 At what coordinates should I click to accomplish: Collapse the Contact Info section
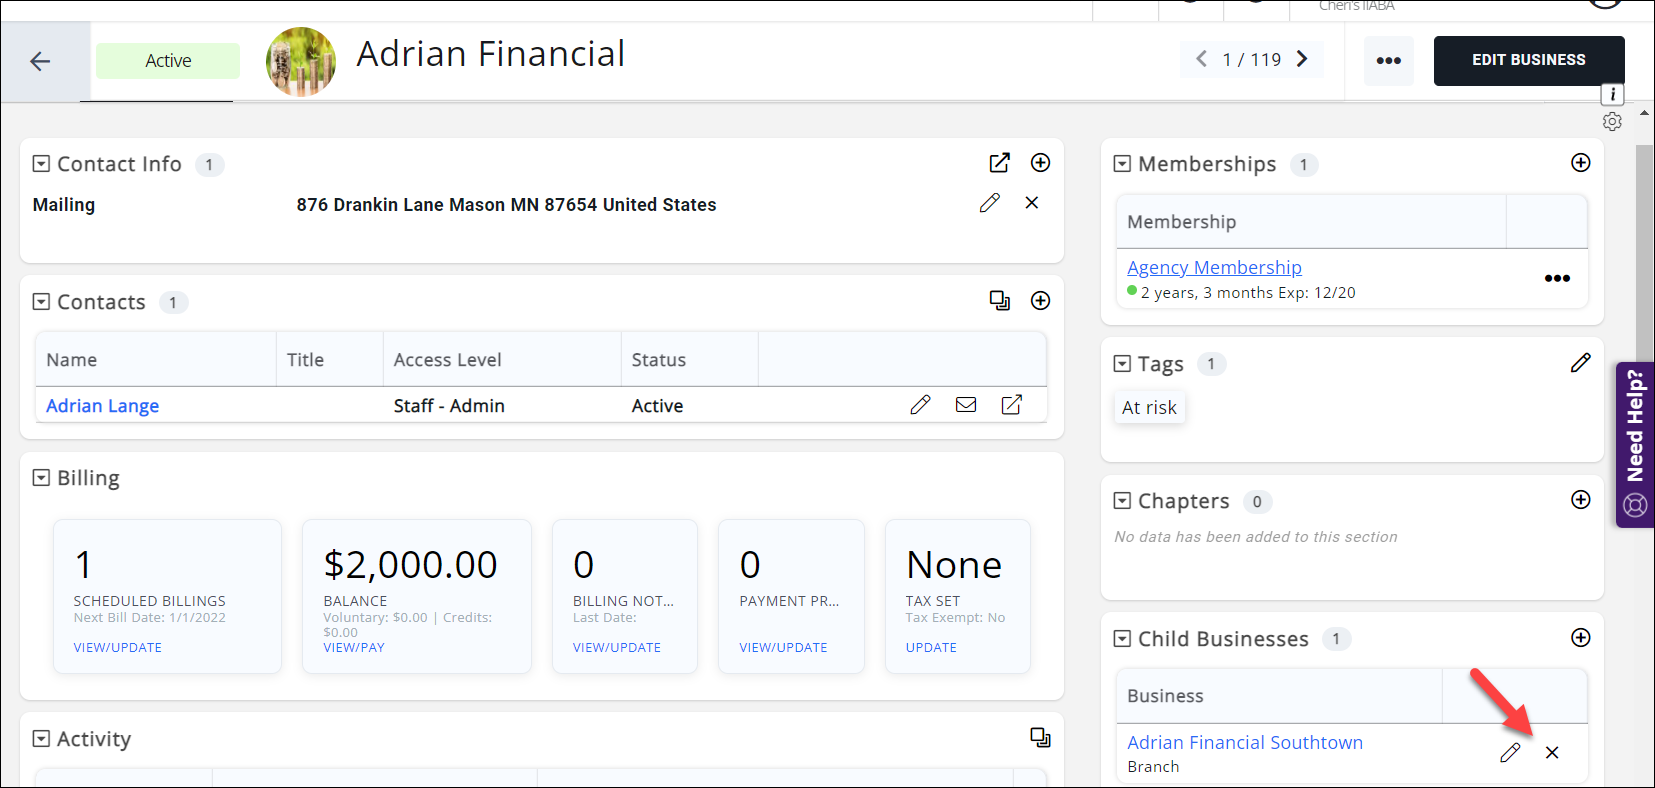tap(41, 163)
